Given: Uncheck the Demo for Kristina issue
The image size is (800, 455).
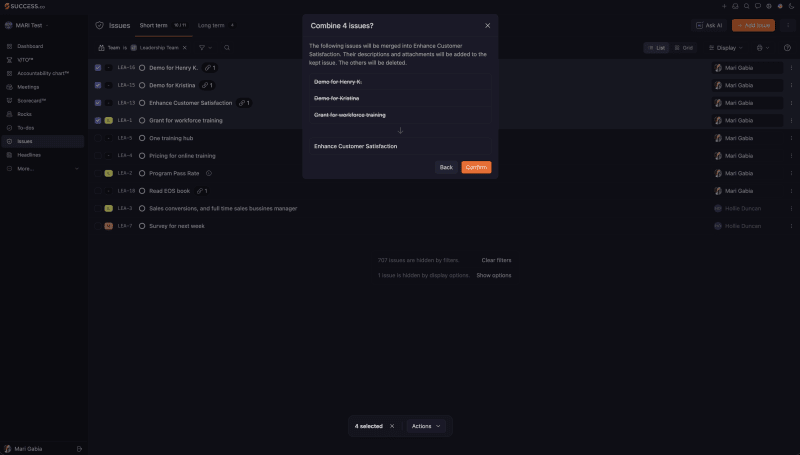Looking at the screenshot, I should pos(98,85).
